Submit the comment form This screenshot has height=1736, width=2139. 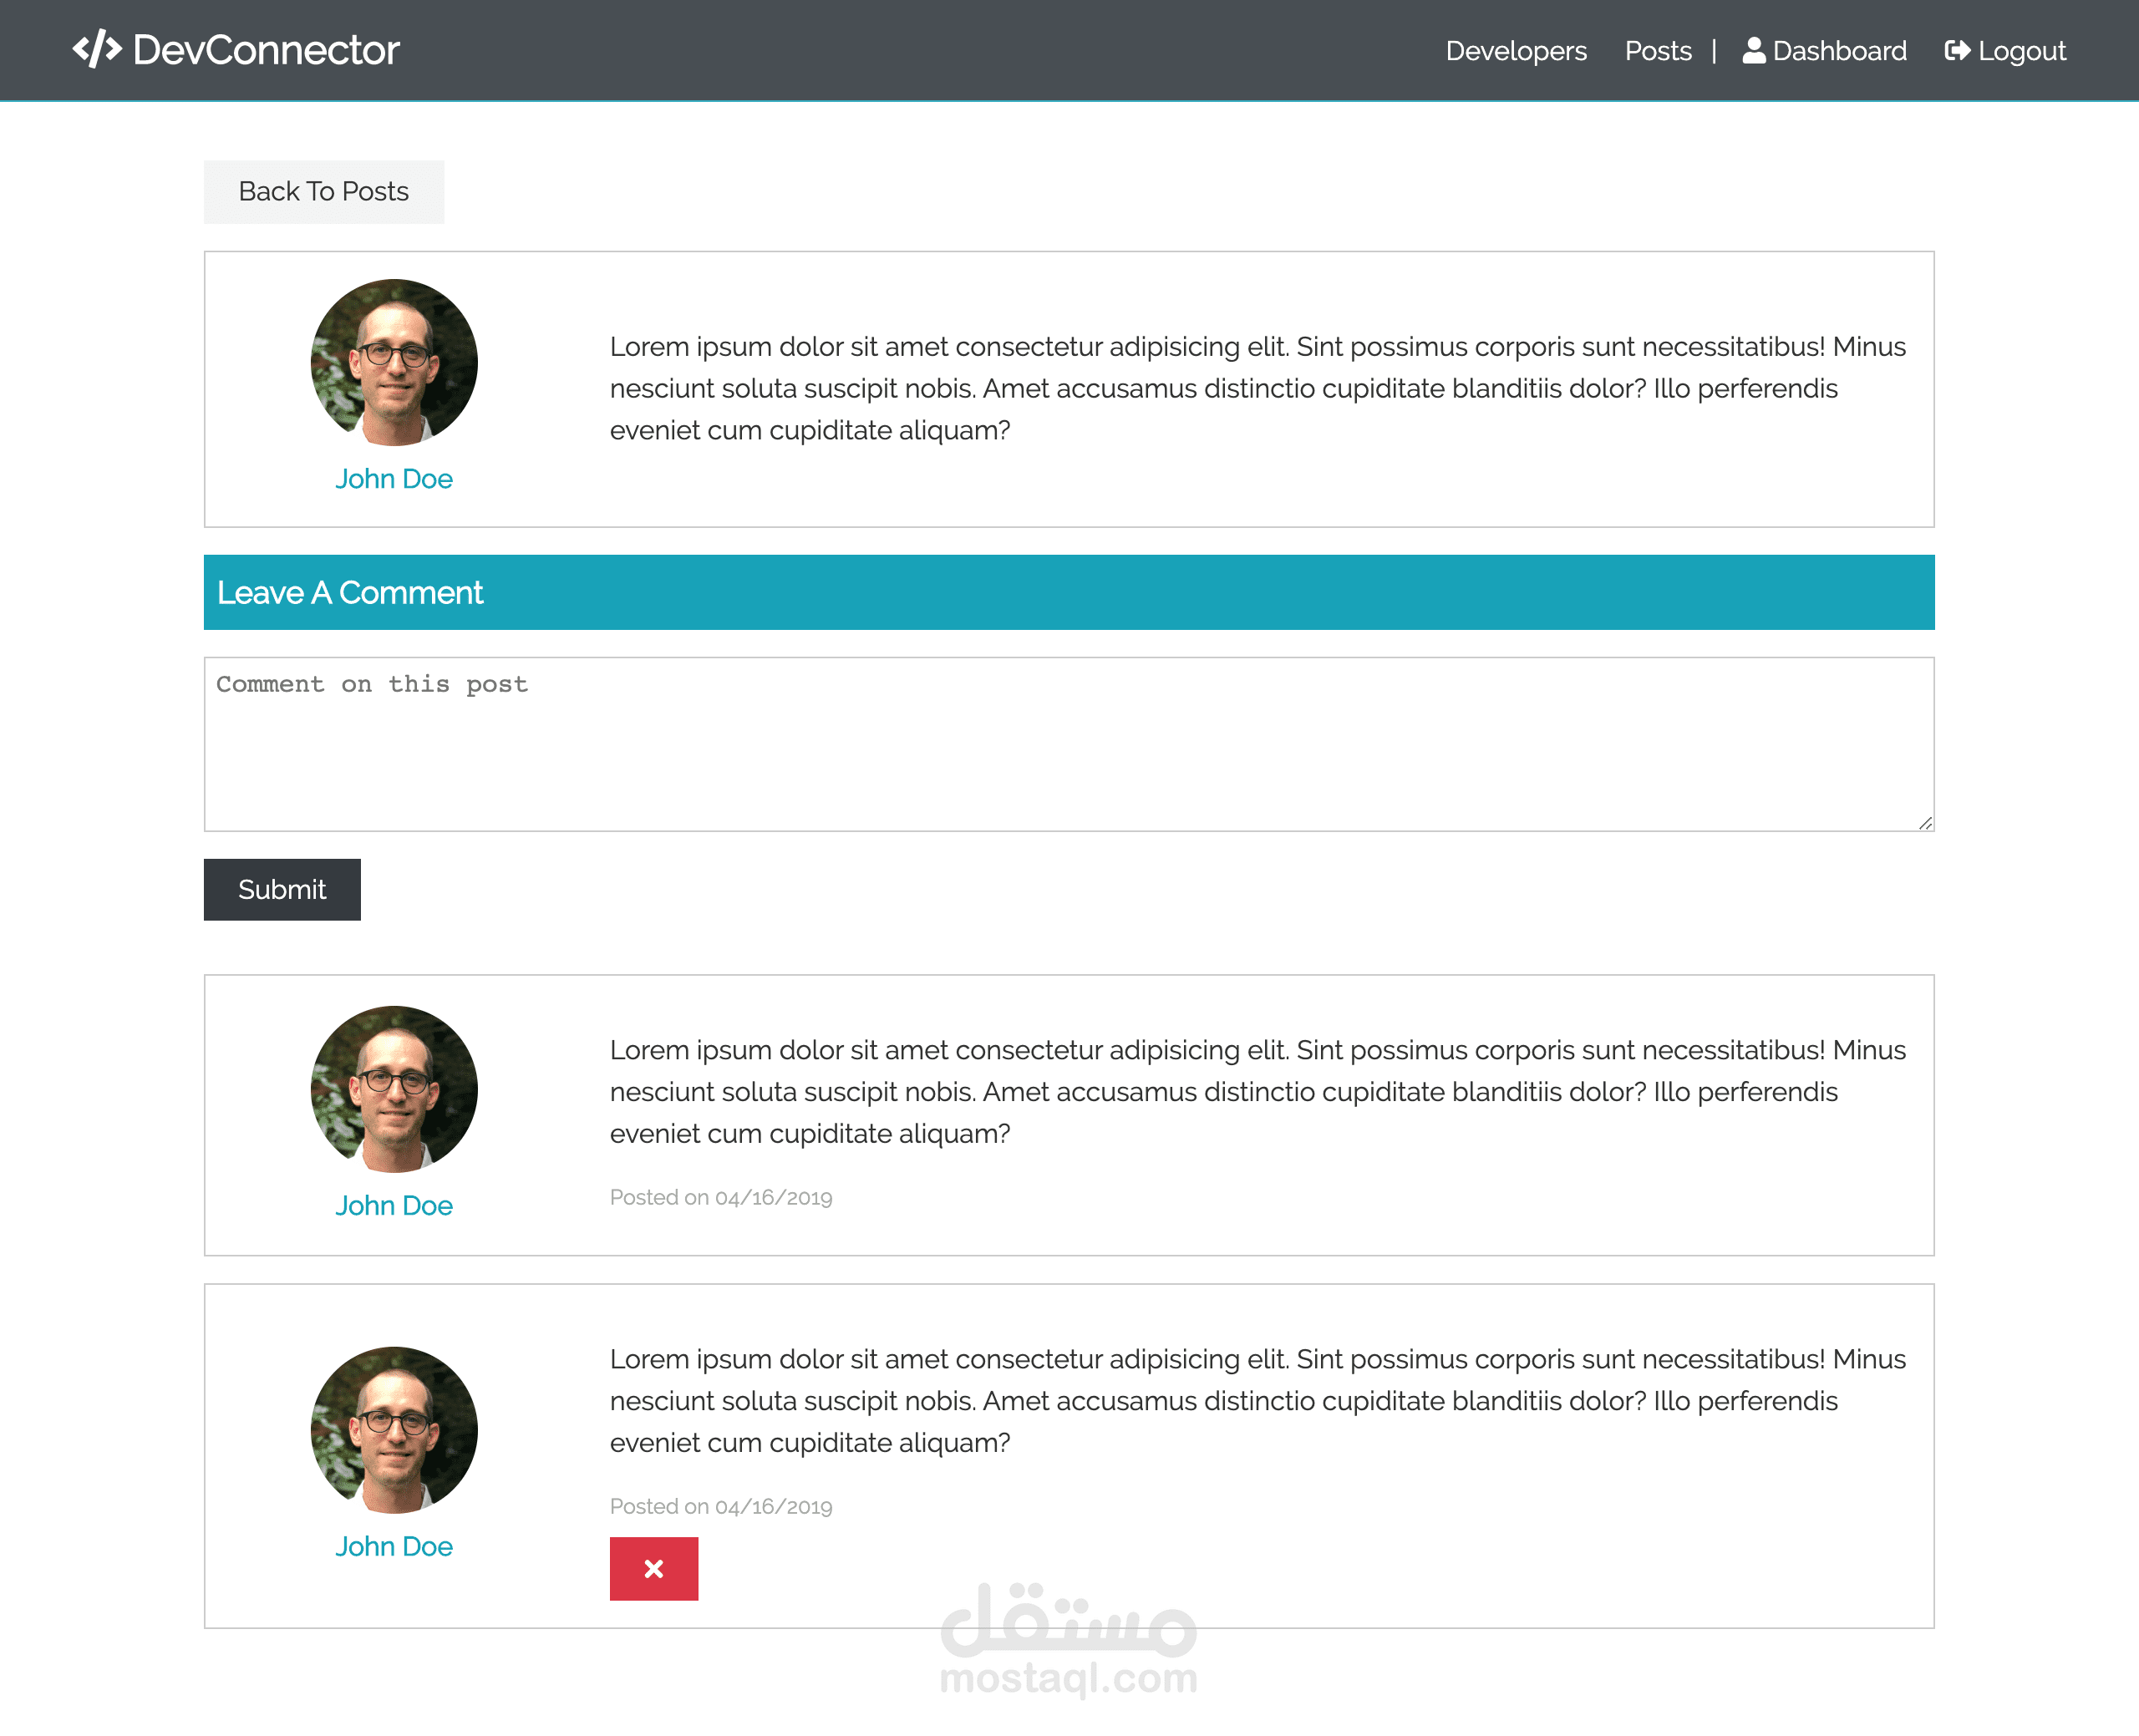pyautogui.click(x=282, y=889)
